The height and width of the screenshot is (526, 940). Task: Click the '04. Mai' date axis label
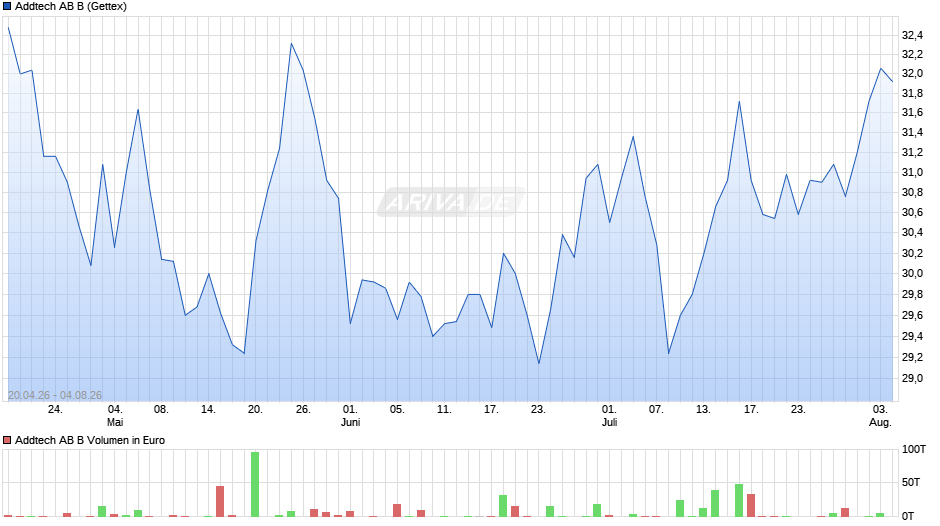(115, 416)
